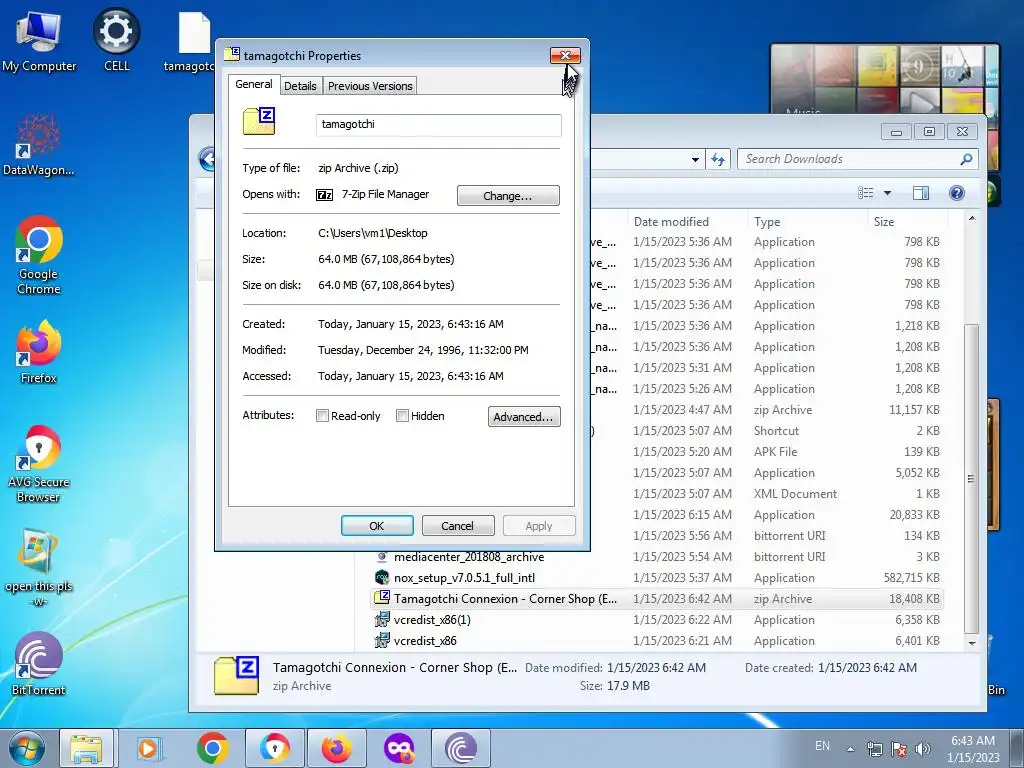This screenshot has height=768, width=1024.
Task: Select the nox_setup_v7.0.5.1_full_intl file
Action: (x=464, y=578)
